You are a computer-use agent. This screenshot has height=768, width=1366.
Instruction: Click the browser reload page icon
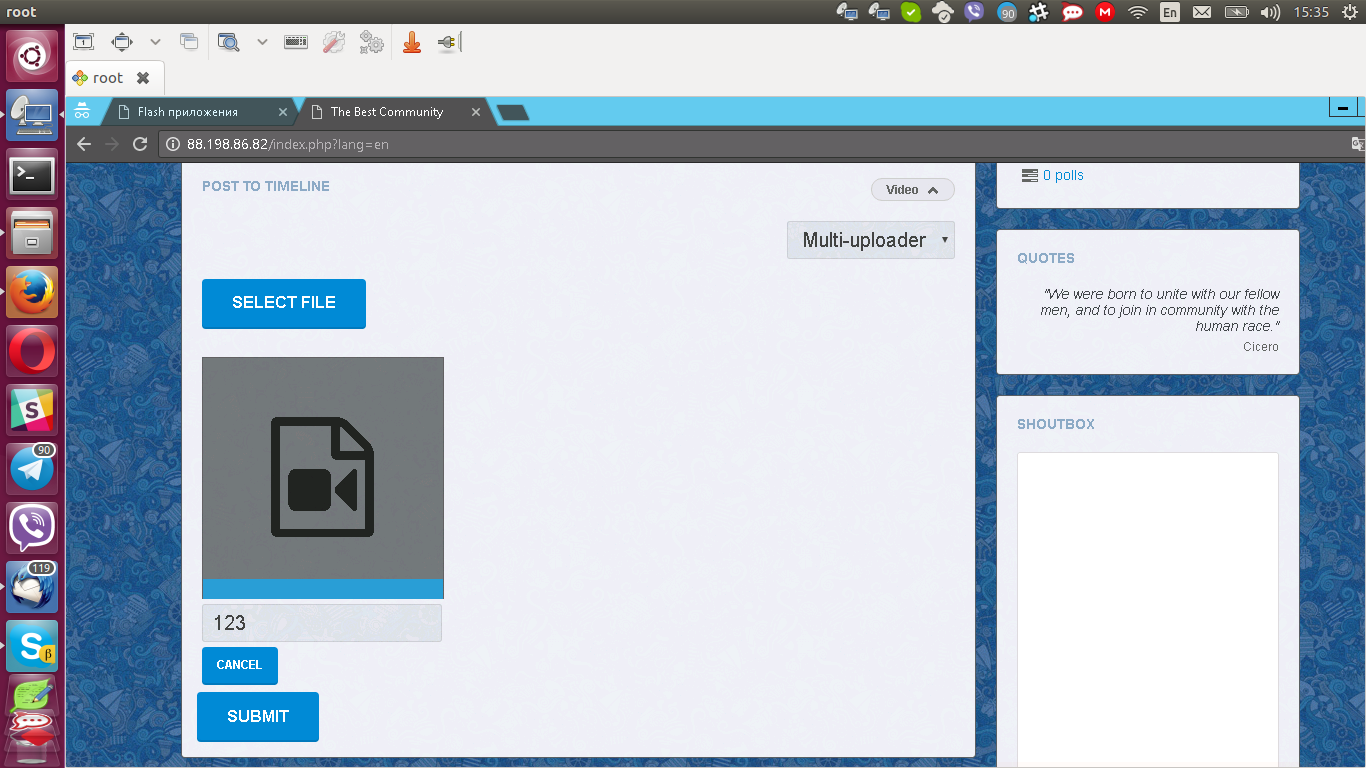pyautogui.click(x=140, y=144)
